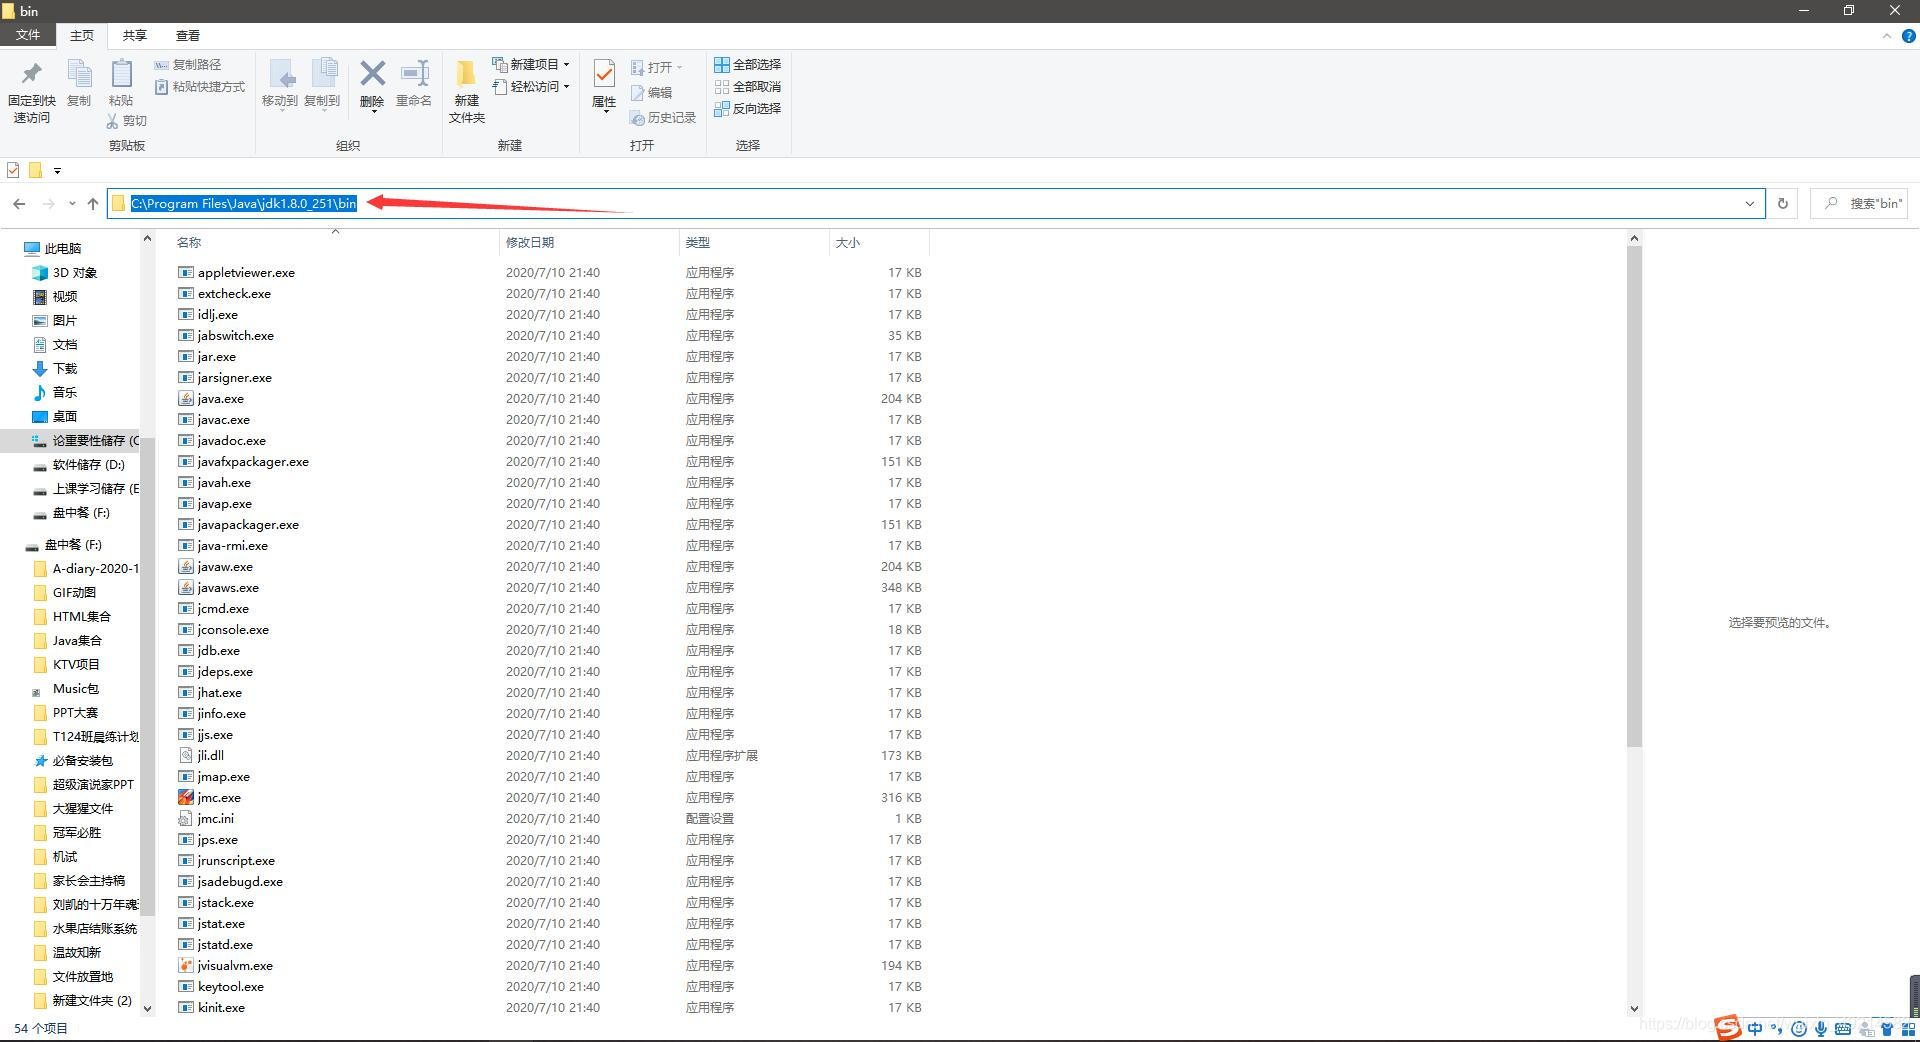Open the recent locations dropdown arrow
The height and width of the screenshot is (1042, 1920).
(72, 204)
